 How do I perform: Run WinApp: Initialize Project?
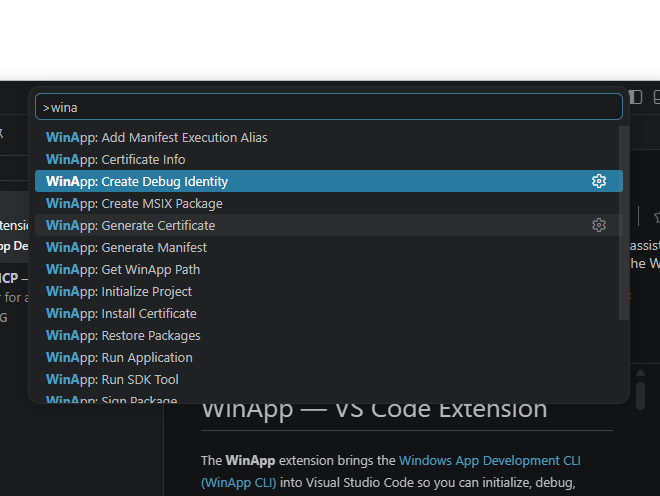[x=329, y=291]
